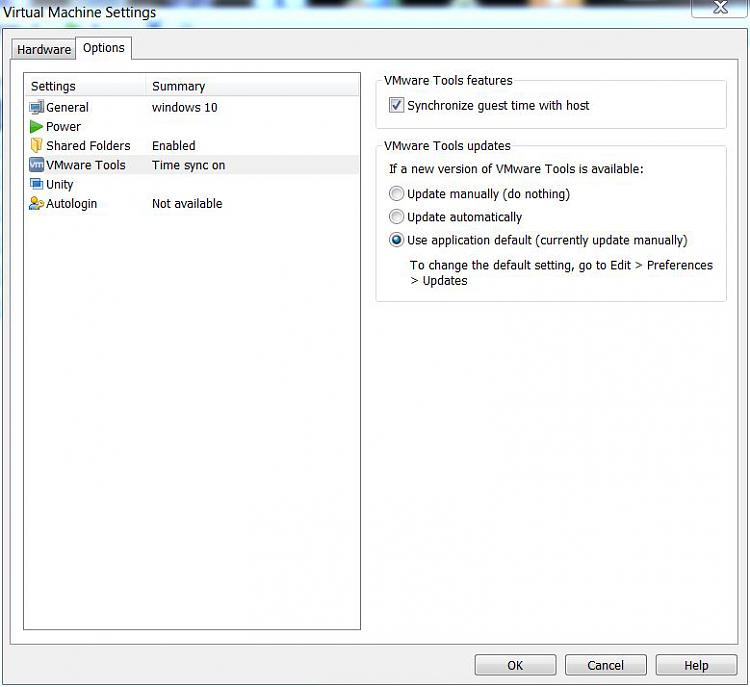Select the Unity row label
Screen dimensions: 750x687
point(60,185)
